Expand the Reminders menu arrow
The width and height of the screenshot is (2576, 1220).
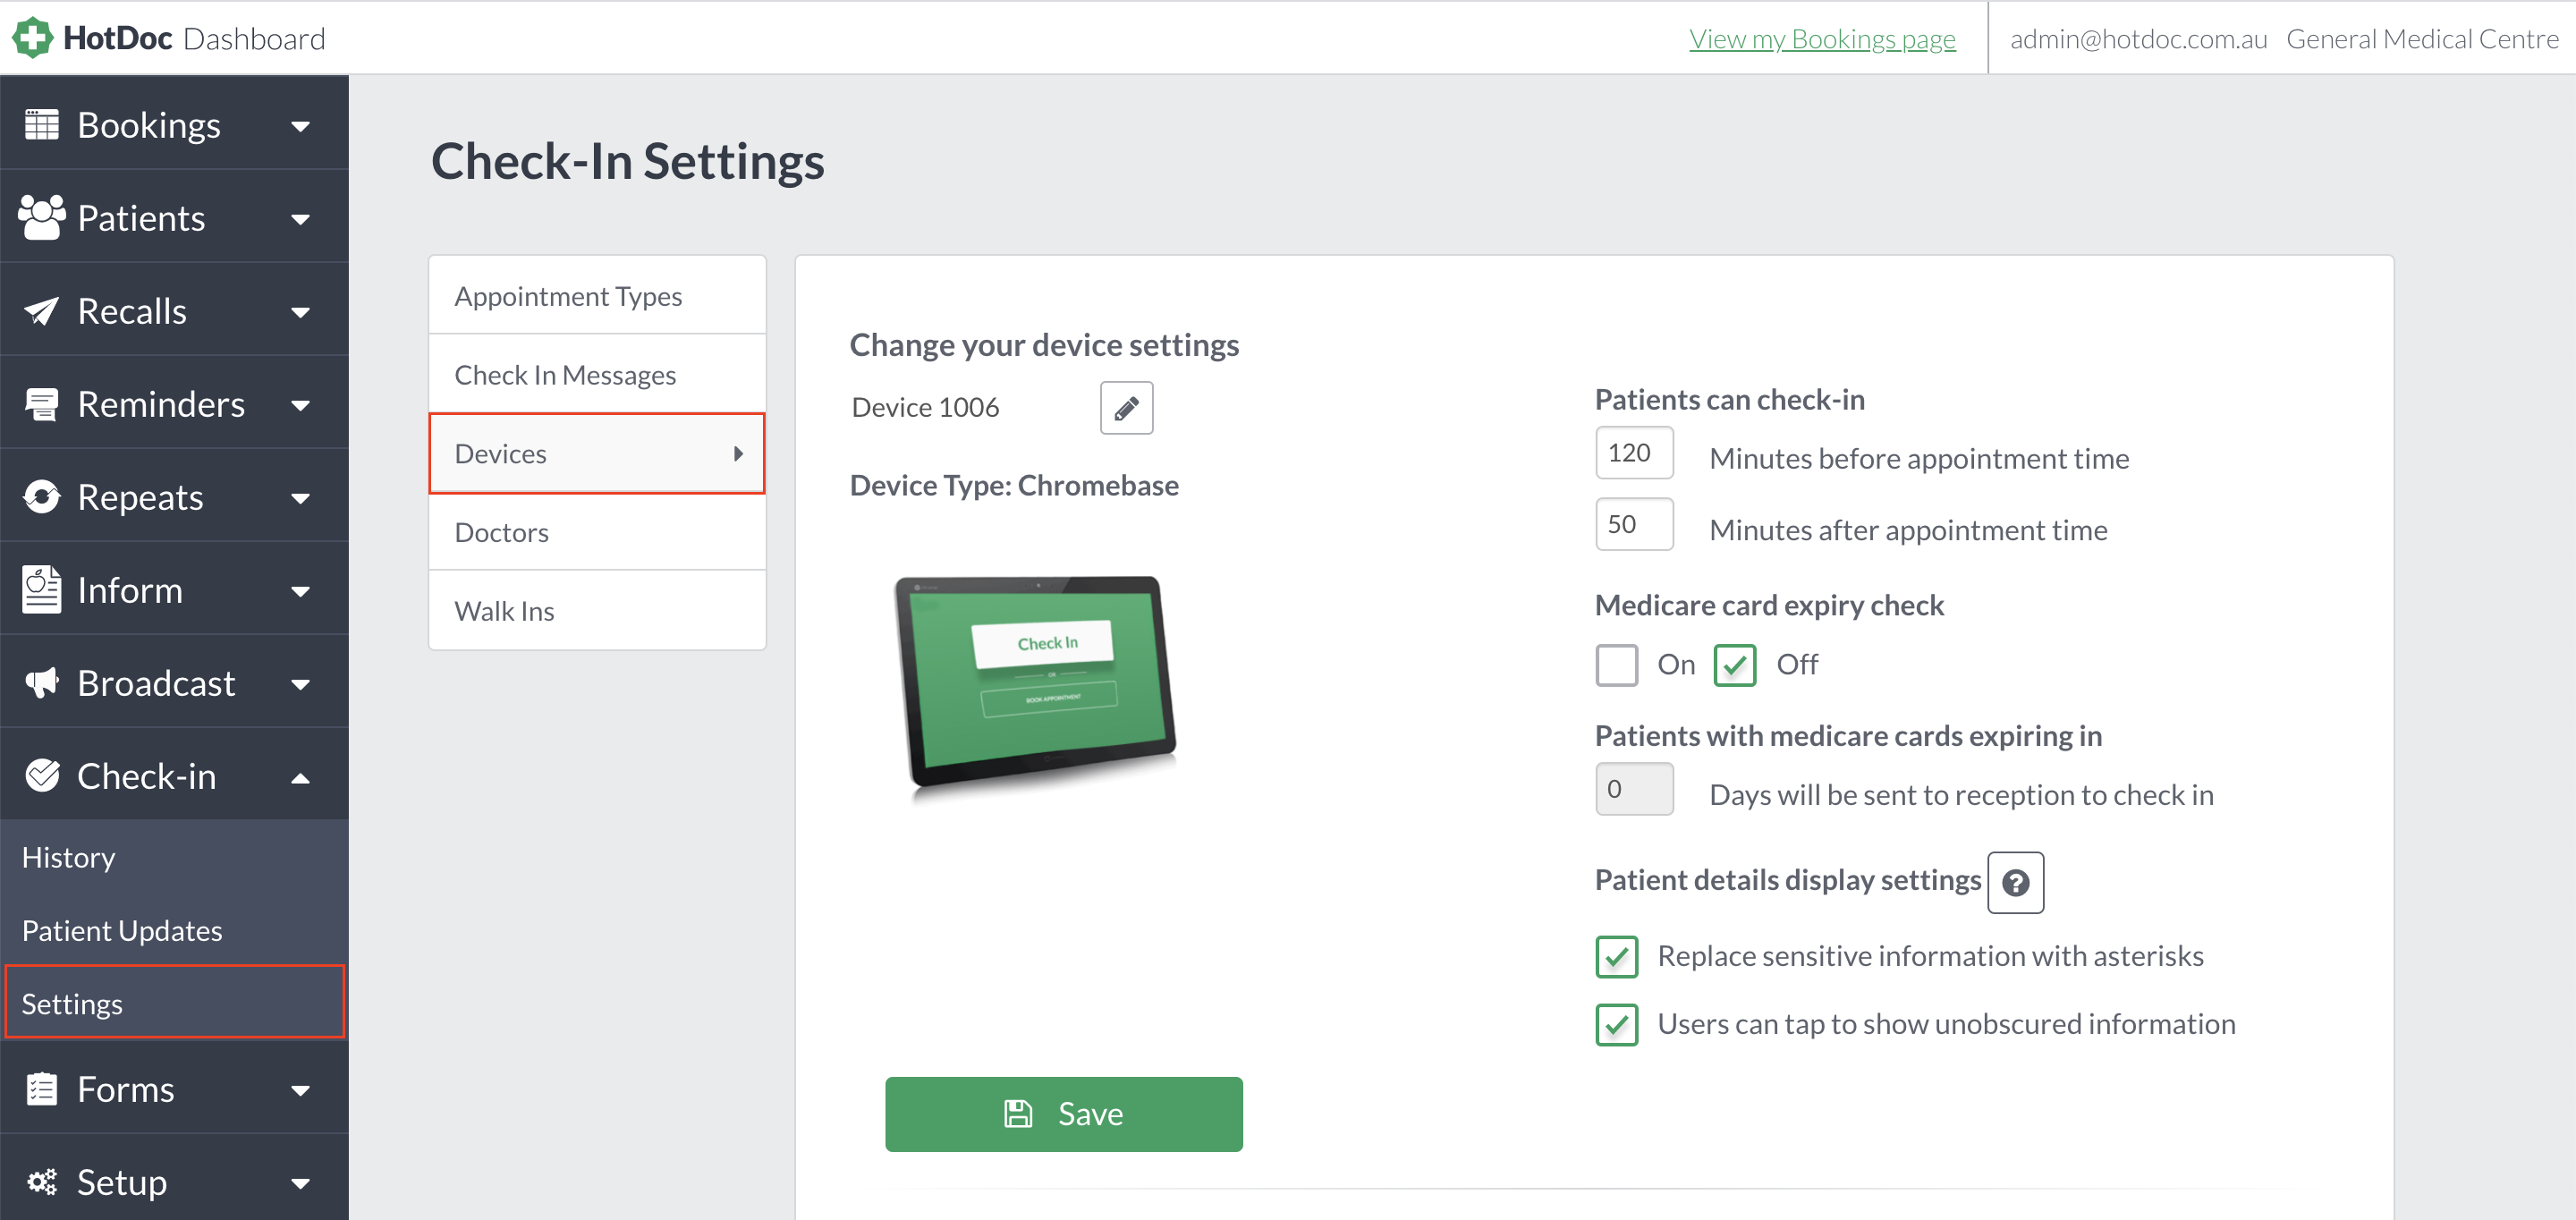[300, 406]
